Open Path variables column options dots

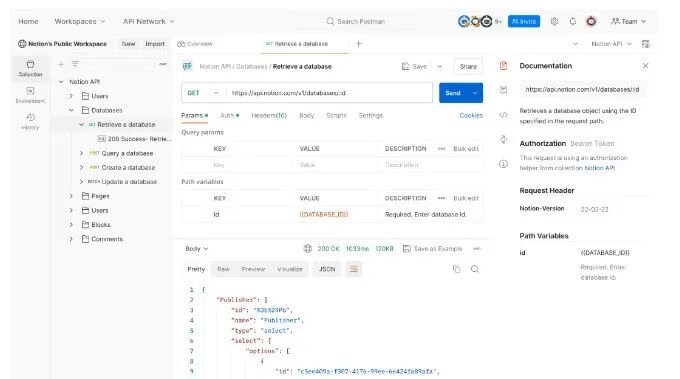(441, 198)
